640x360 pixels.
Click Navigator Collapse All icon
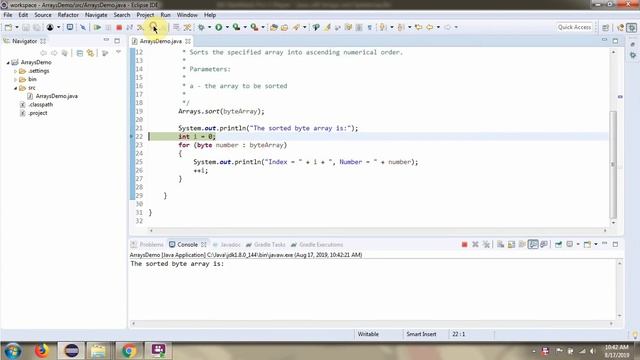[x=80, y=53]
